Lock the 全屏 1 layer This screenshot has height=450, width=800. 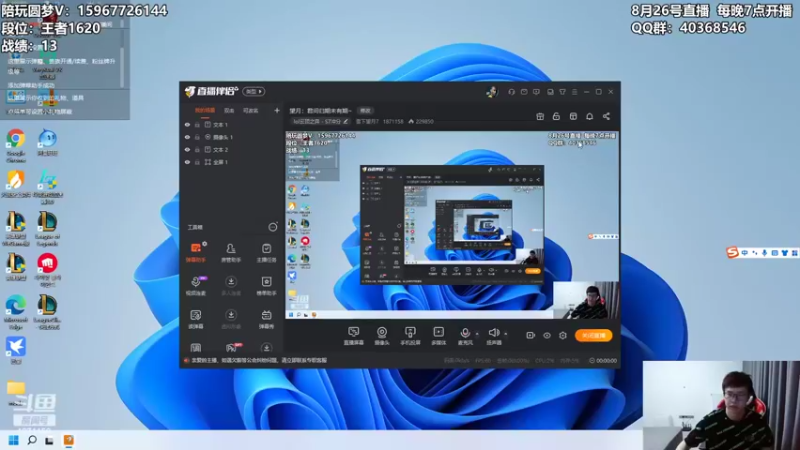(x=197, y=162)
